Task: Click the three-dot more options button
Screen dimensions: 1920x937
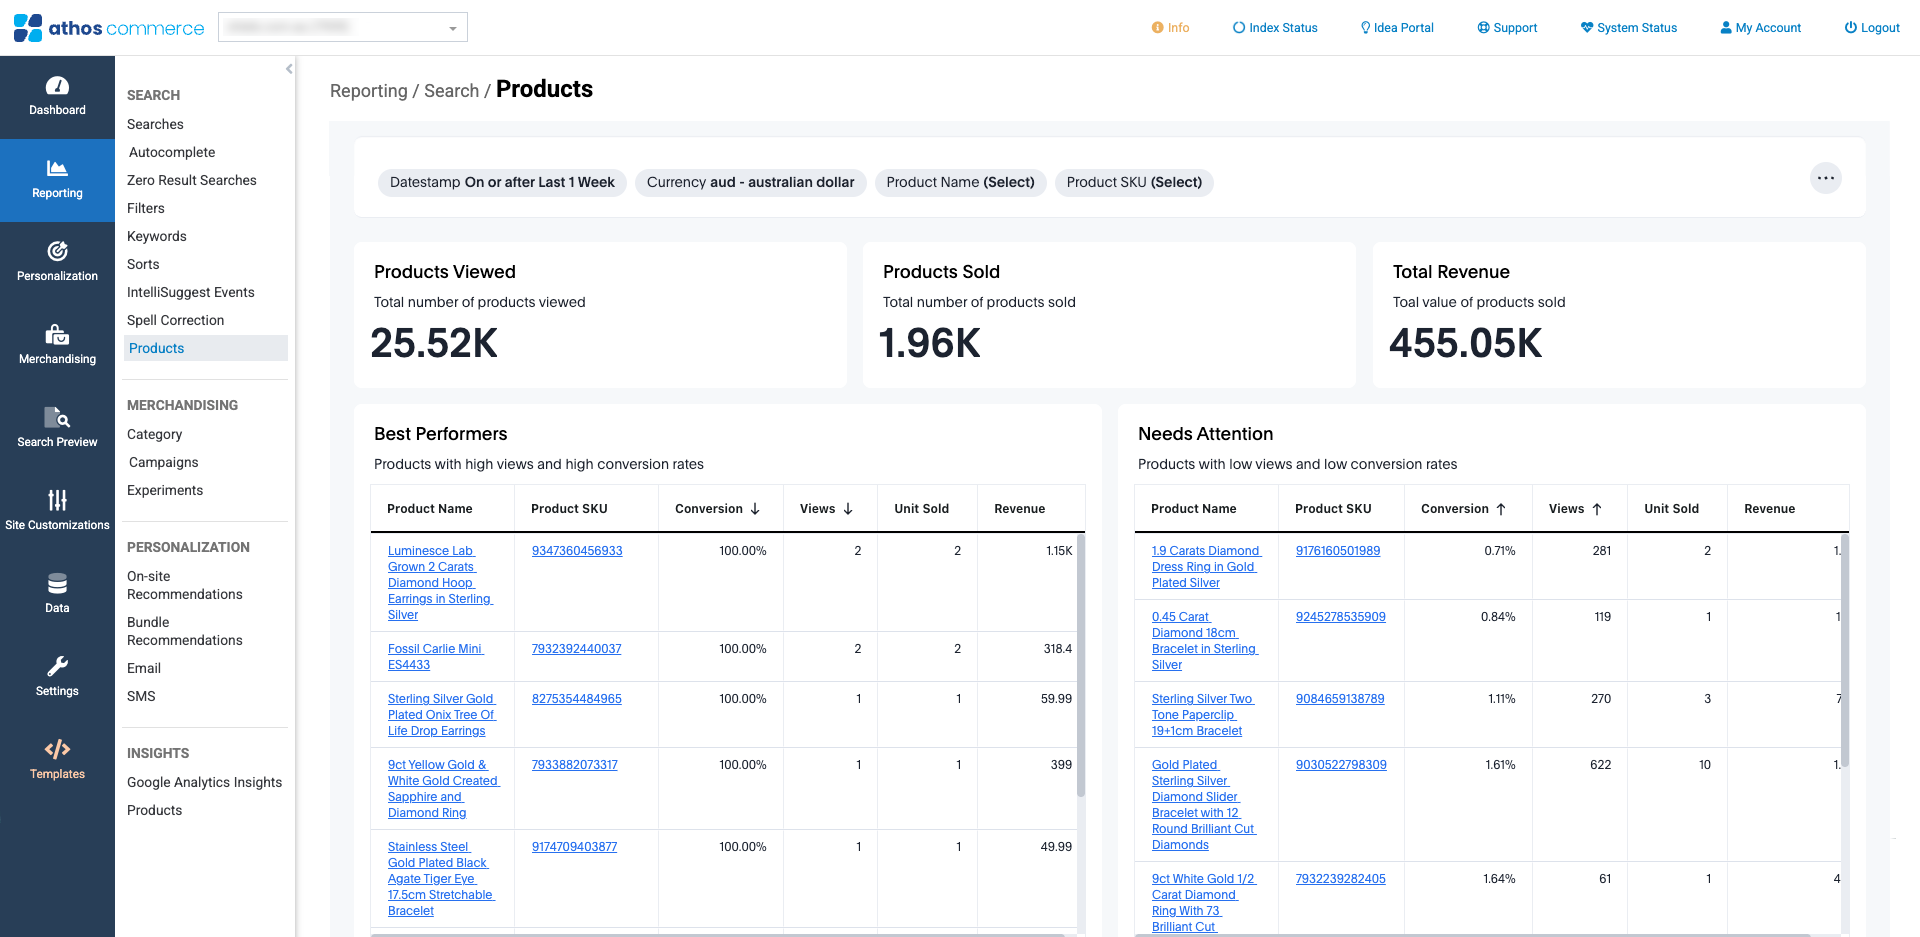Action: click(x=1825, y=178)
